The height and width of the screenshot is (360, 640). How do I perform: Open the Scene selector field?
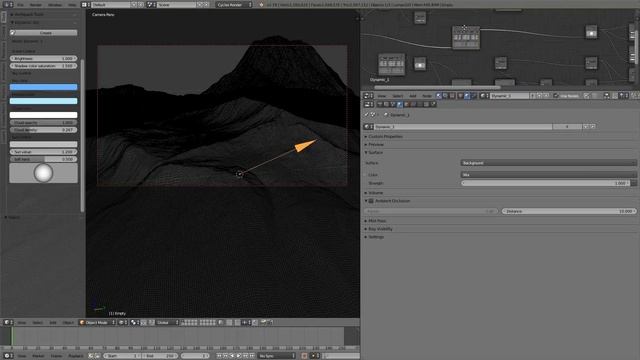(176, 4)
